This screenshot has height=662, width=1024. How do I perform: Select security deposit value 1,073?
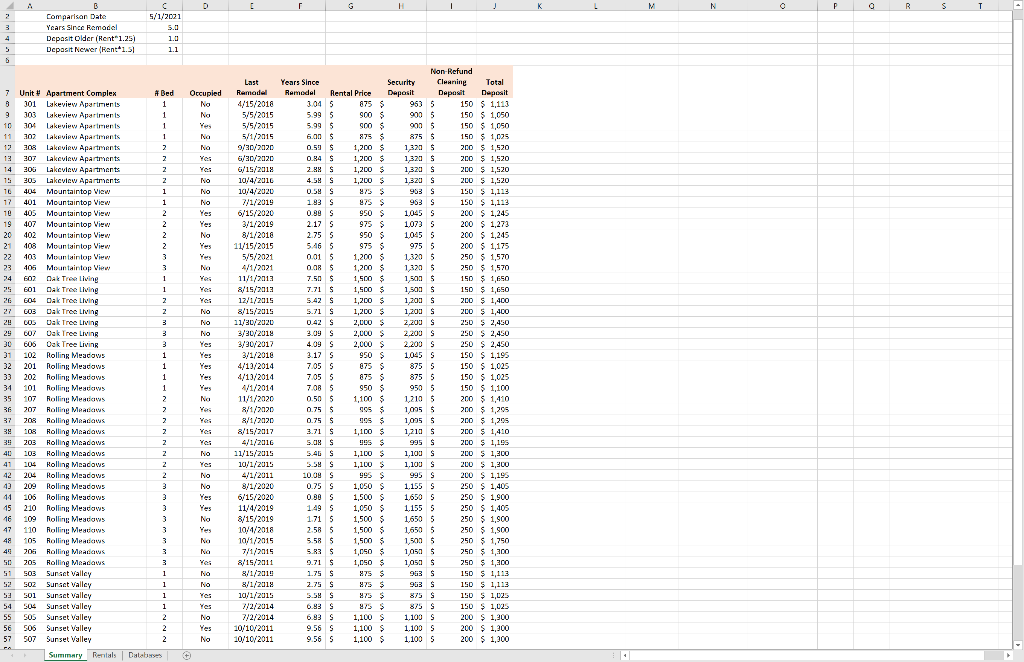tap(401, 224)
